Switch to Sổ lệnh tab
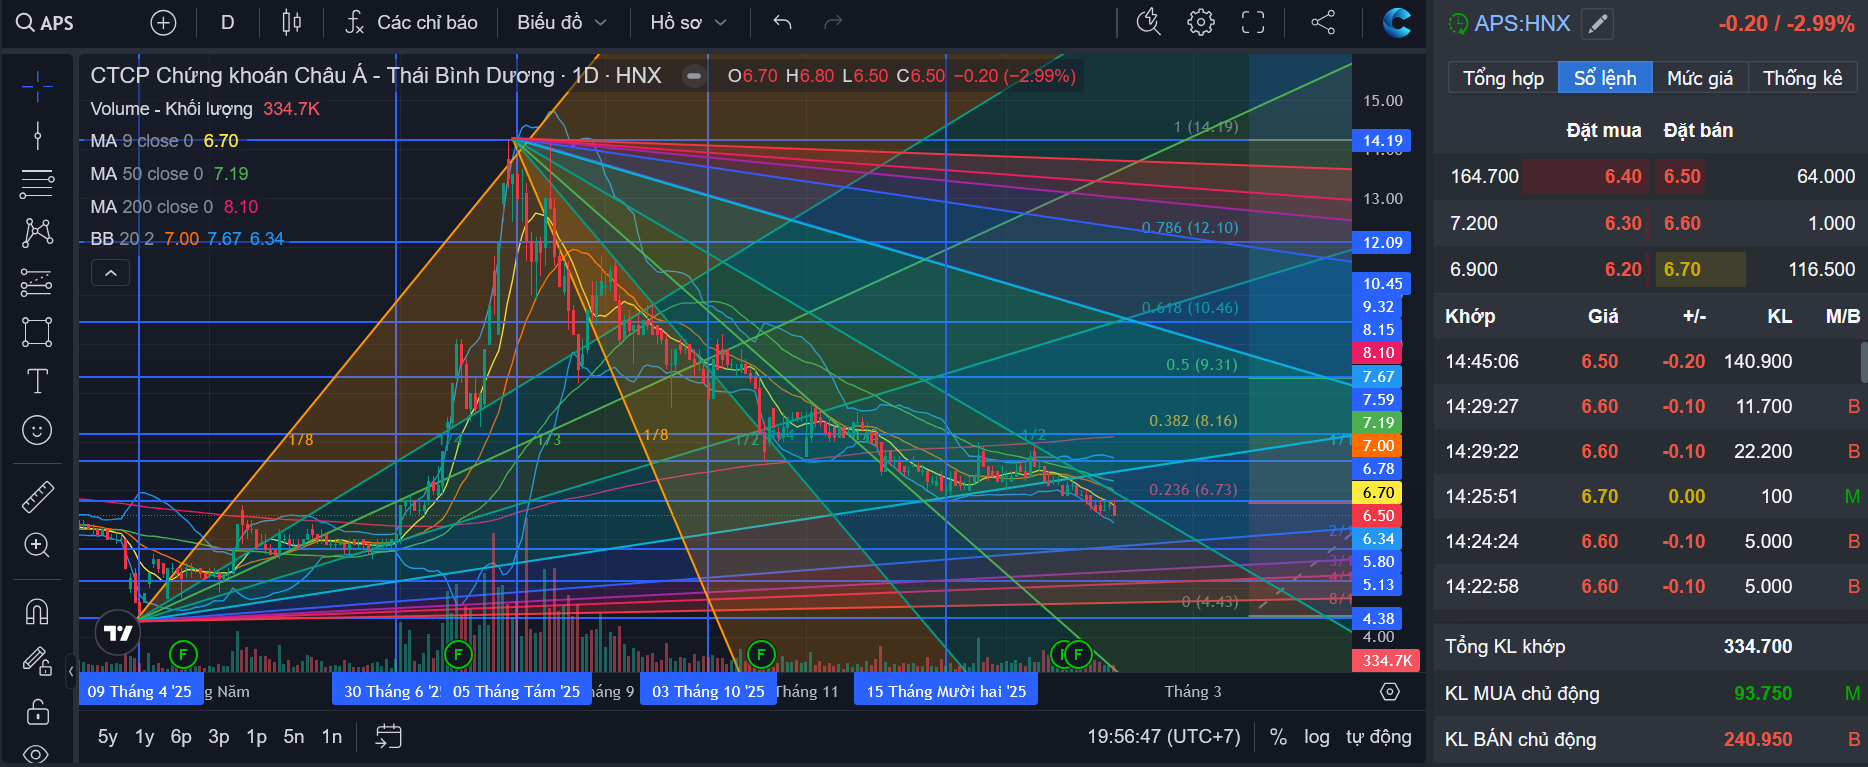Image resolution: width=1868 pixels, height=767 pixels. pos(1605,78)
